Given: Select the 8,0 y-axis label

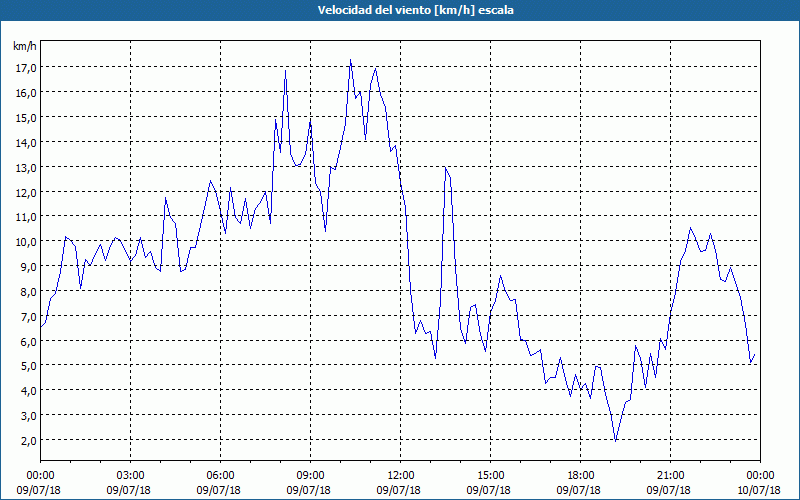Looking at the screenshot, I should [28, 292].
